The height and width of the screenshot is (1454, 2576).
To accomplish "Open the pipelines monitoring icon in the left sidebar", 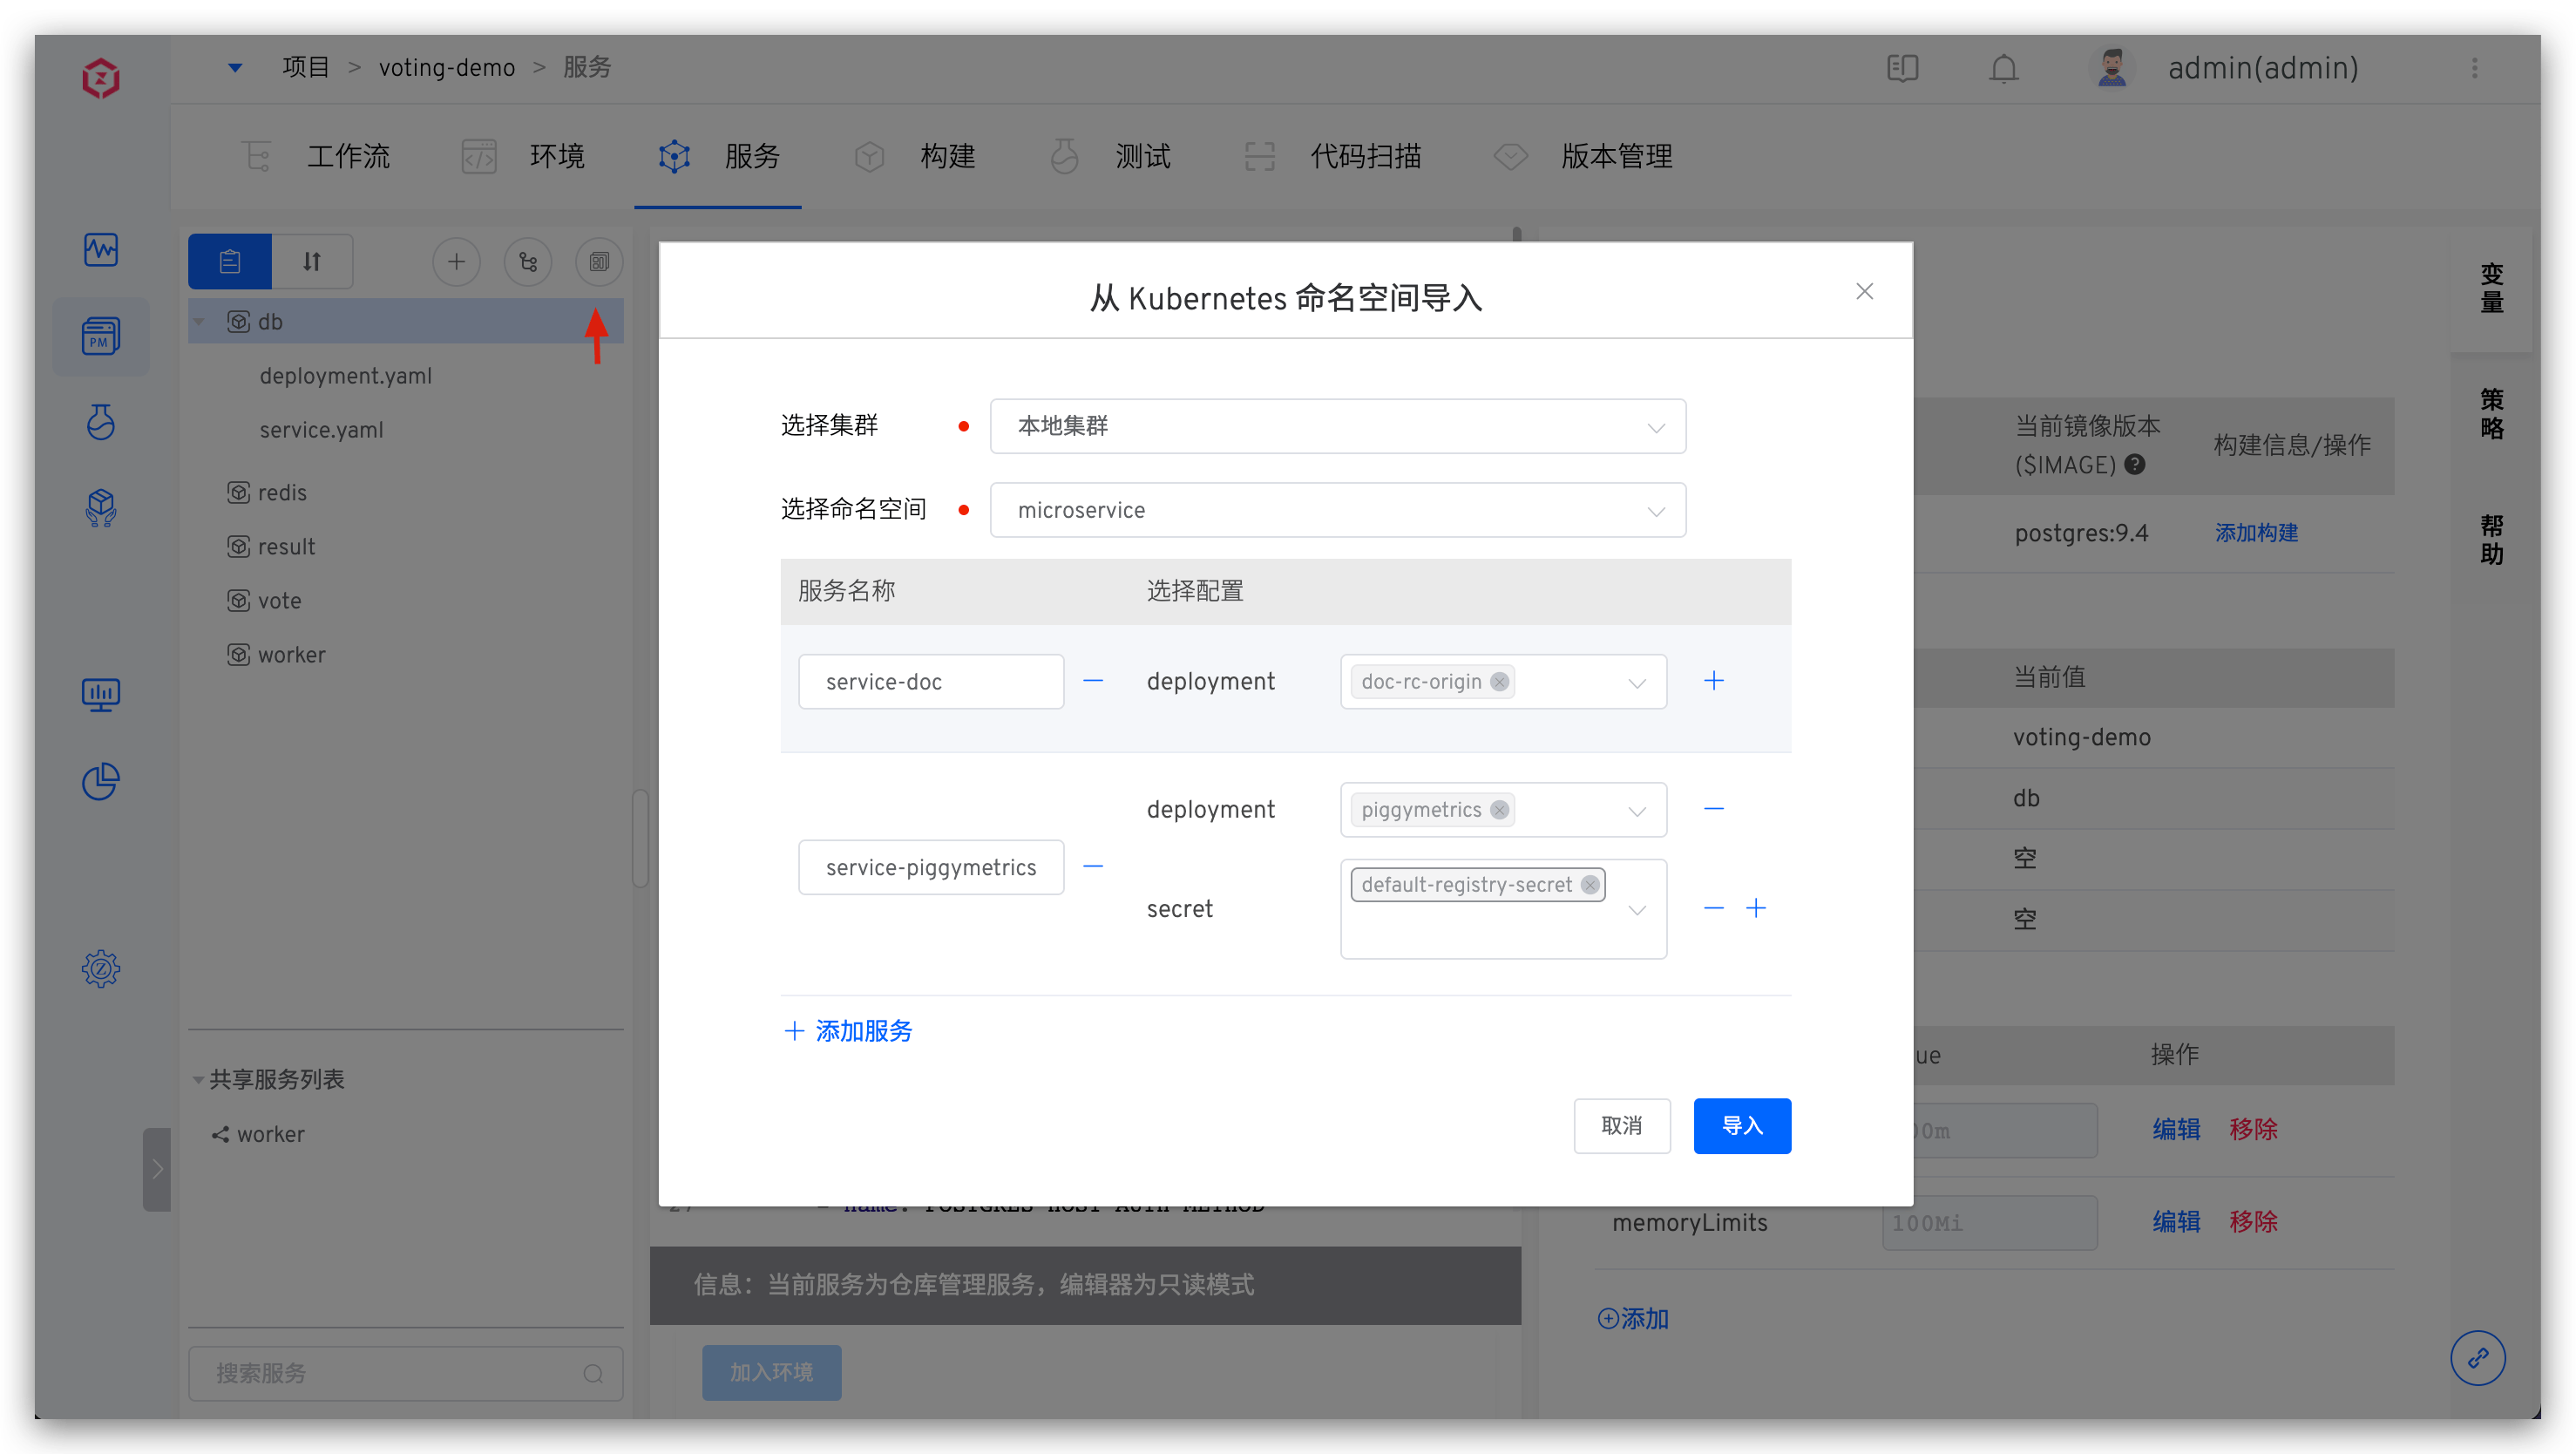I will pyautogui.click(x=101, y=250).
